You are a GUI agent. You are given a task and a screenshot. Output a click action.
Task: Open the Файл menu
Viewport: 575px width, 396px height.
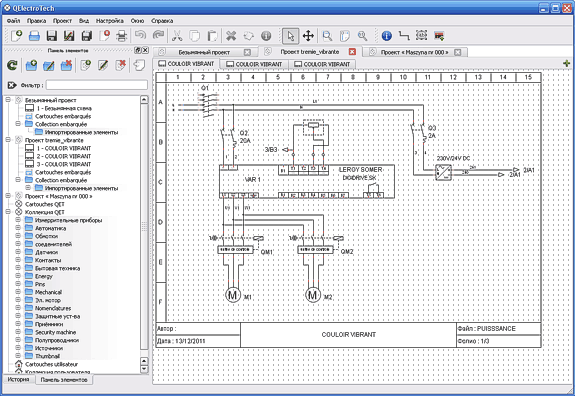[x=13, y=21]
